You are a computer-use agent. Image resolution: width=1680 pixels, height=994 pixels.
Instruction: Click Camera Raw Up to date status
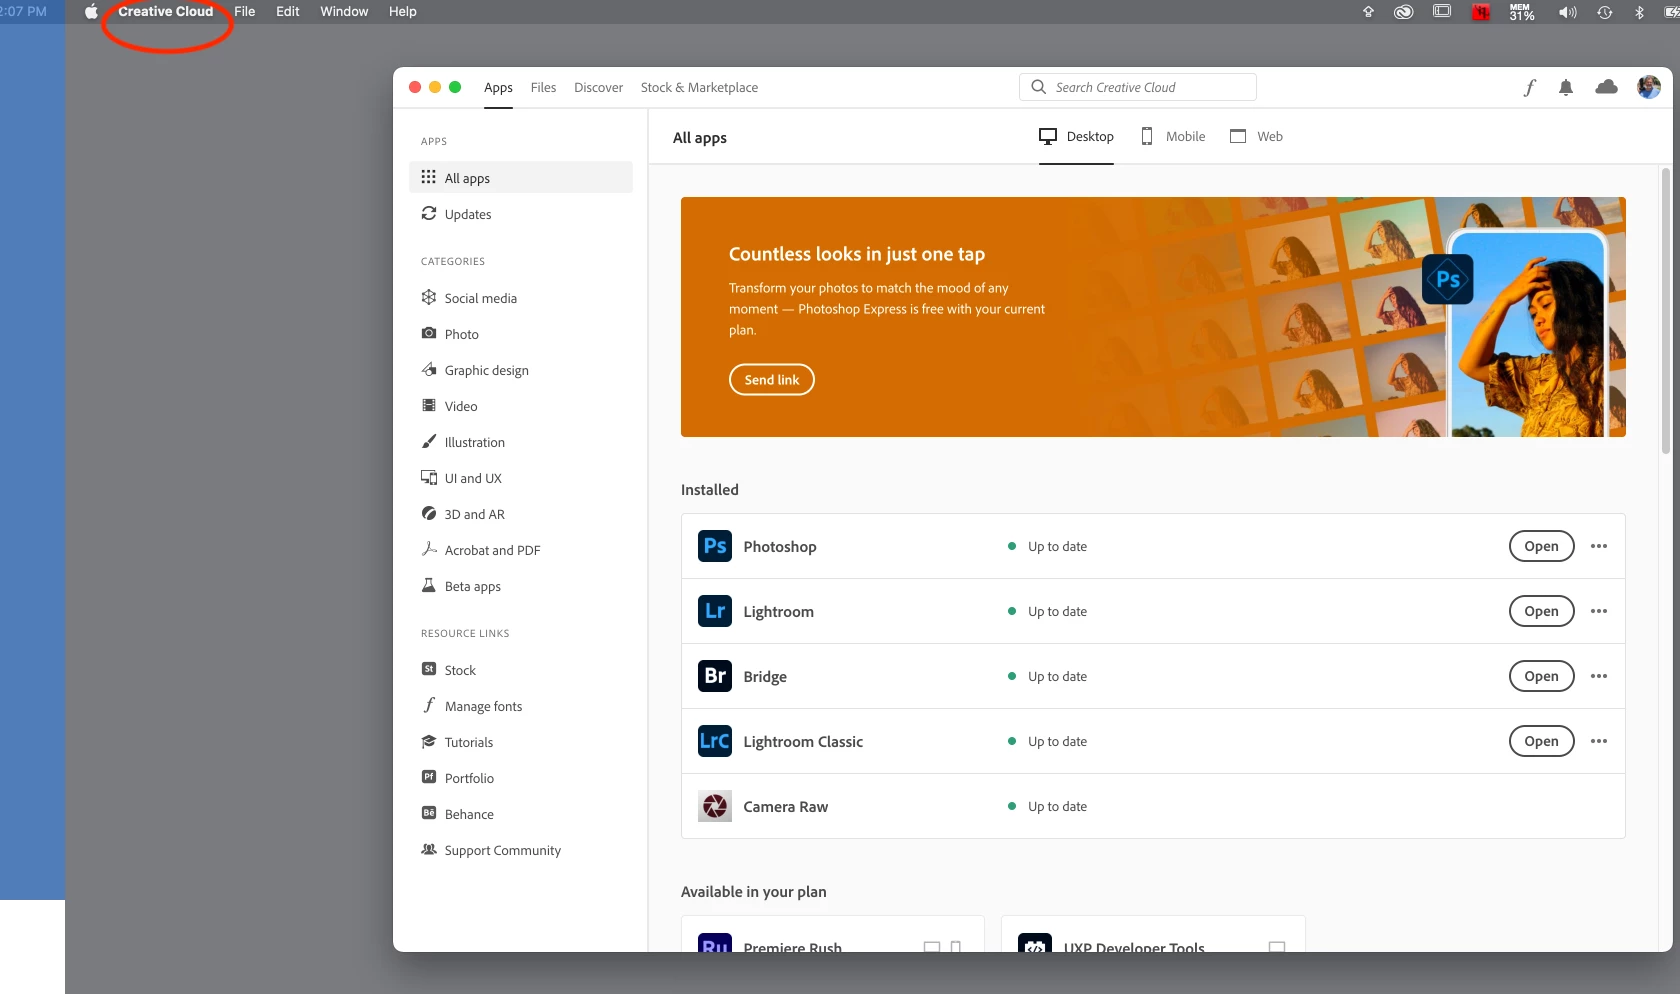[1047, 806]
